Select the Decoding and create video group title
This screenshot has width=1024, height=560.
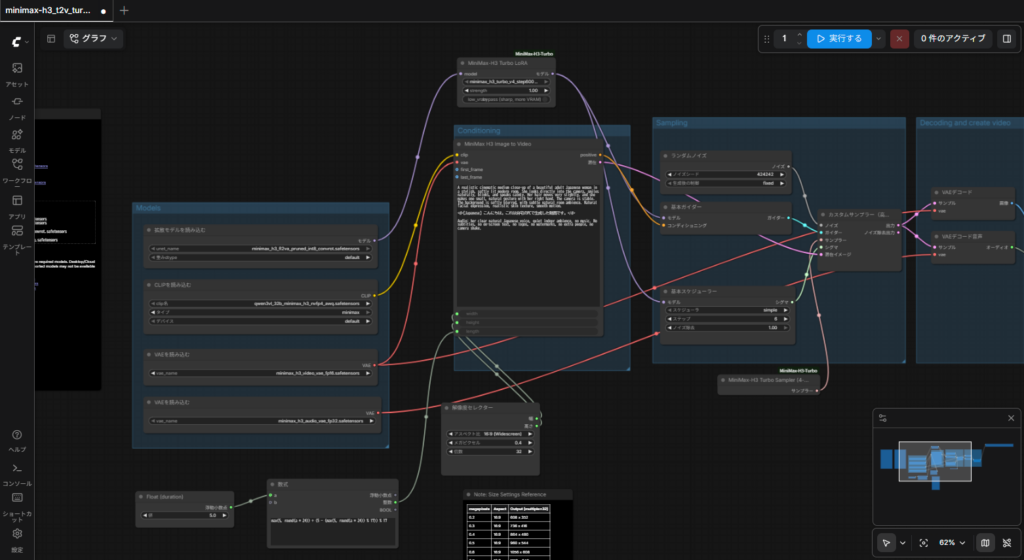coord(965,123)
